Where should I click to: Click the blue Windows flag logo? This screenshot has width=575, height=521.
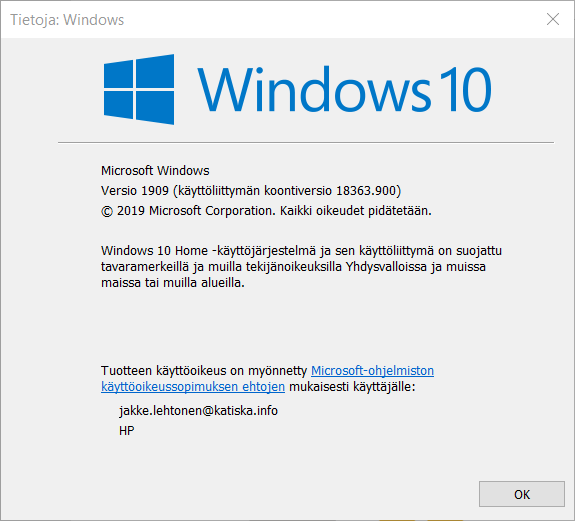click(139, 89)
